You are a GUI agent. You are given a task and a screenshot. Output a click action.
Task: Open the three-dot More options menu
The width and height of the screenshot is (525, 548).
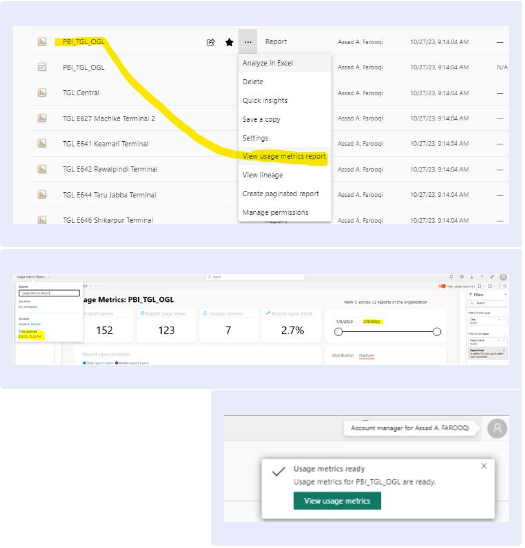tap(249, 42)
